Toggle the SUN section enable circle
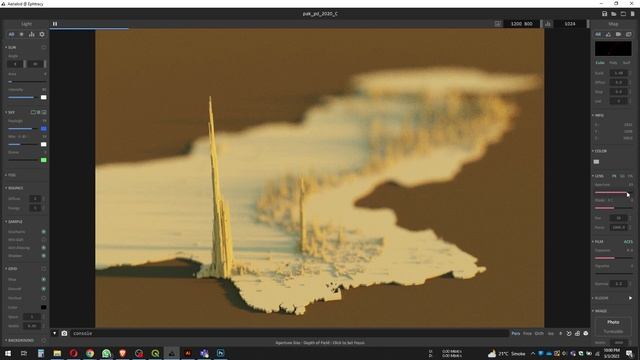The image size is (640, 360). tap(44, 47)
